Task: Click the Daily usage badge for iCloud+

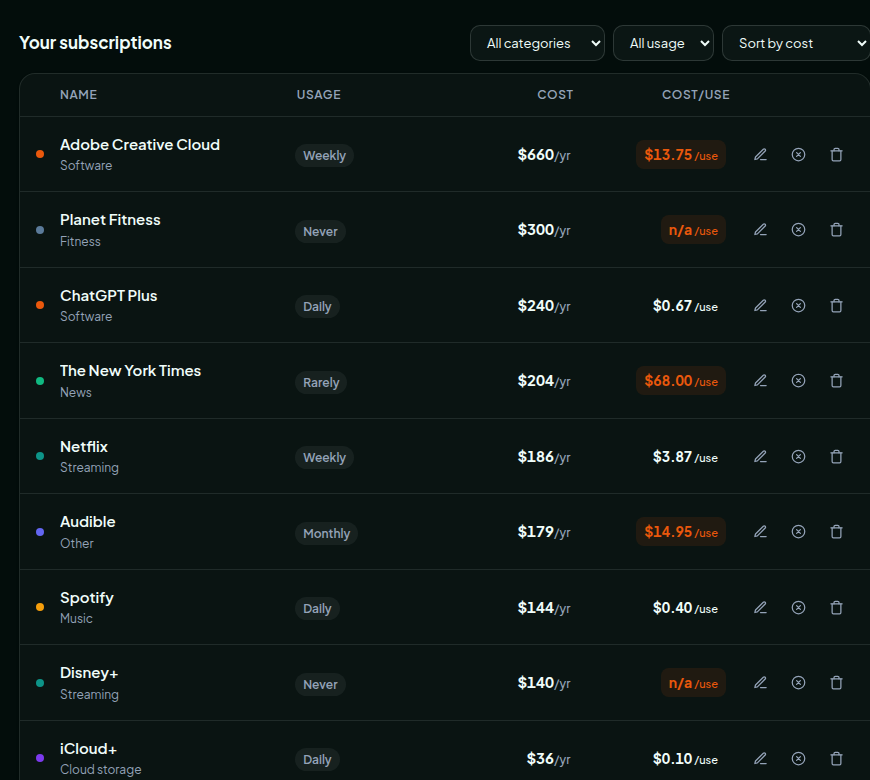Action: (317, 759)
